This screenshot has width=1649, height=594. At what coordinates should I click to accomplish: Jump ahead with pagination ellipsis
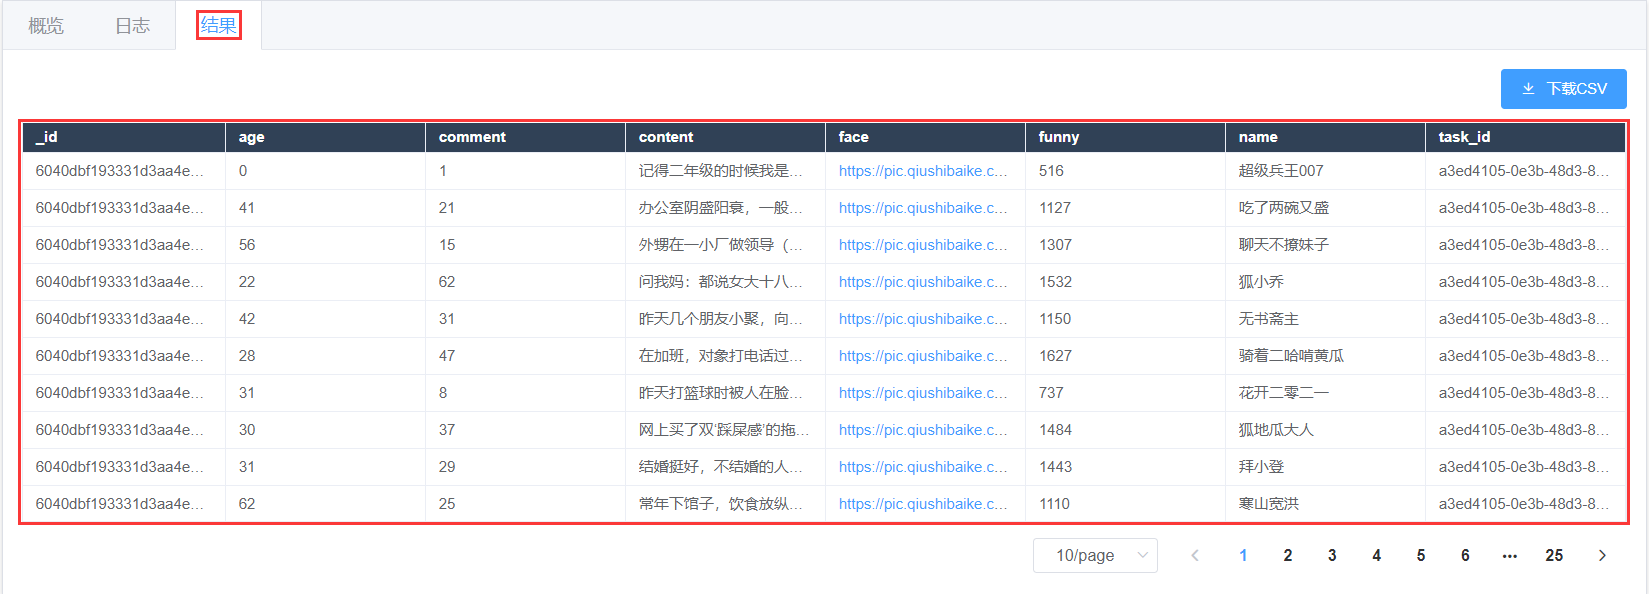[1509, 555]
